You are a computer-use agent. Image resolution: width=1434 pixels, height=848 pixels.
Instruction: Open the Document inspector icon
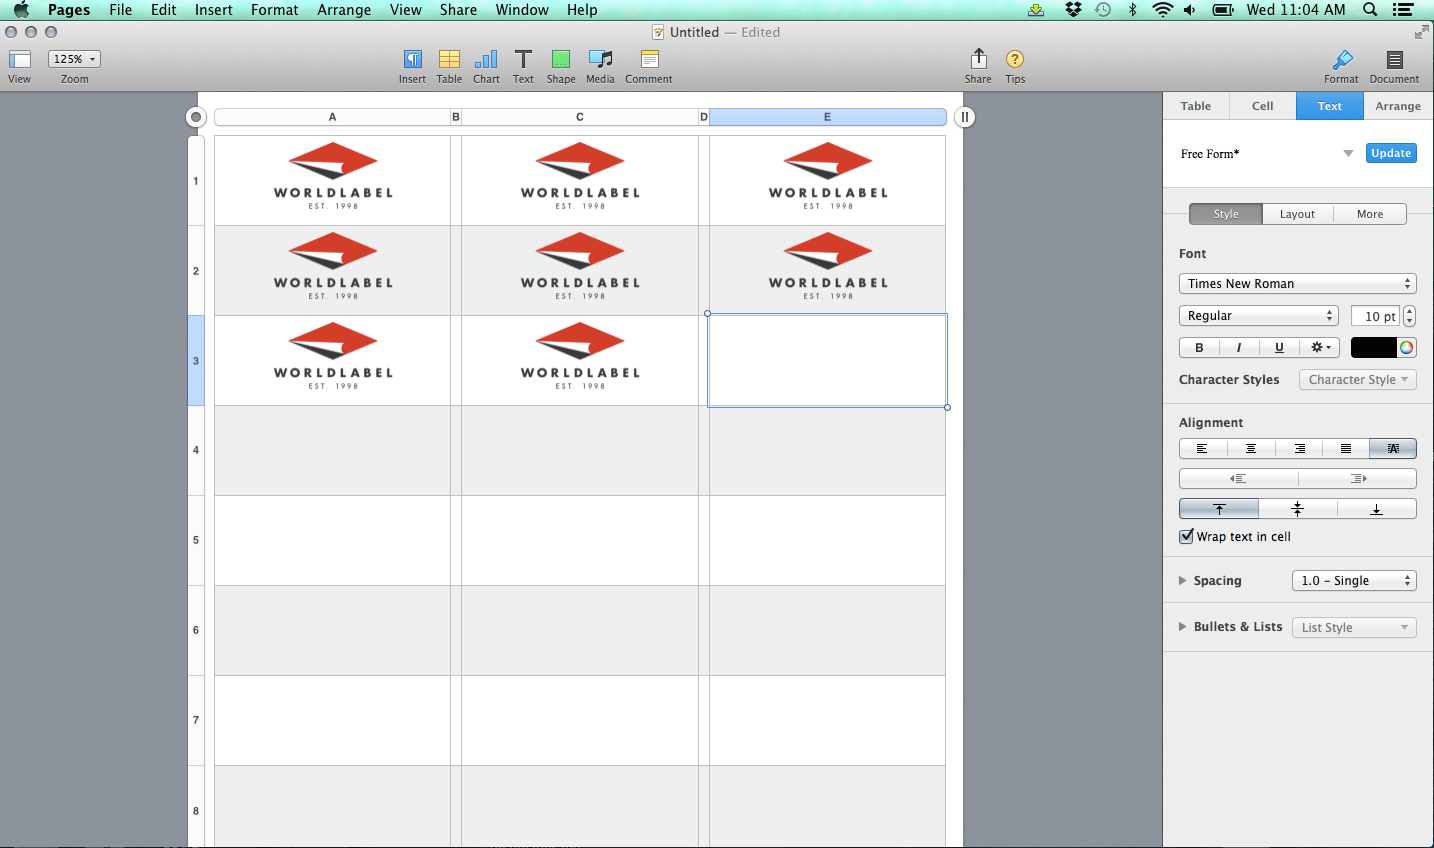[1394, 59]
